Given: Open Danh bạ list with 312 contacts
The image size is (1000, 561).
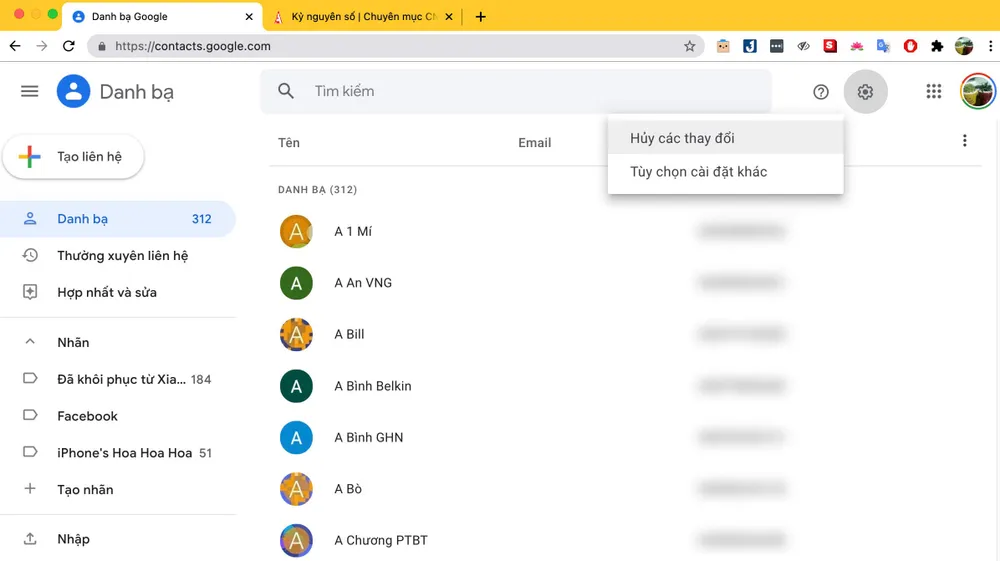Looking at the screenshot, I should tap(118, 219).
